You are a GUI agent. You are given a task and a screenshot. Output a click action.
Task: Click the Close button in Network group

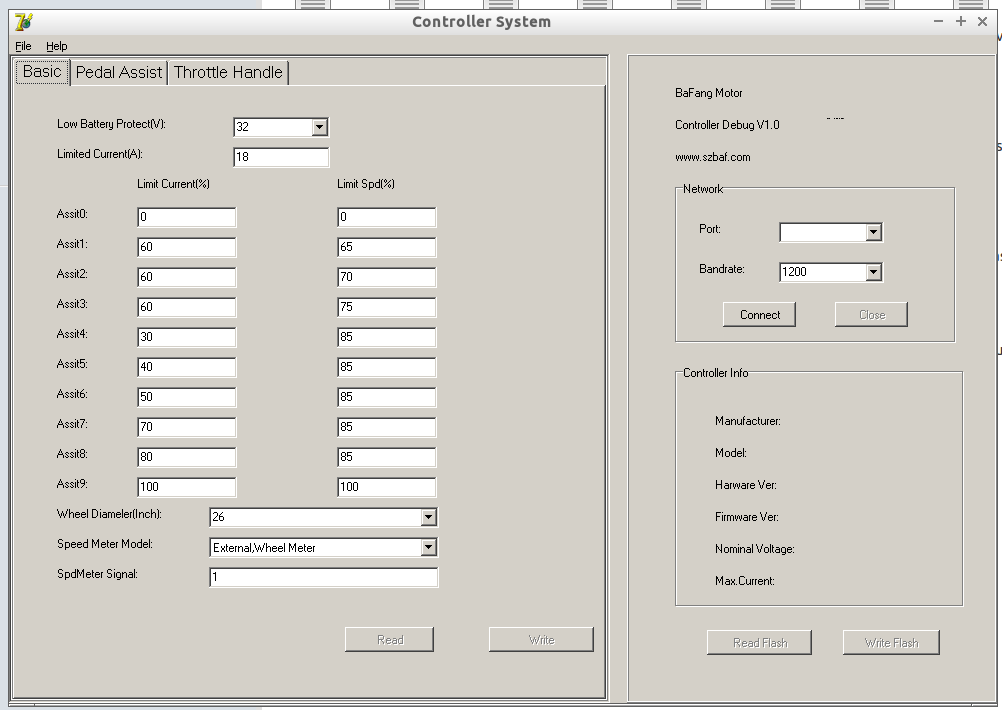pos(871,314)
